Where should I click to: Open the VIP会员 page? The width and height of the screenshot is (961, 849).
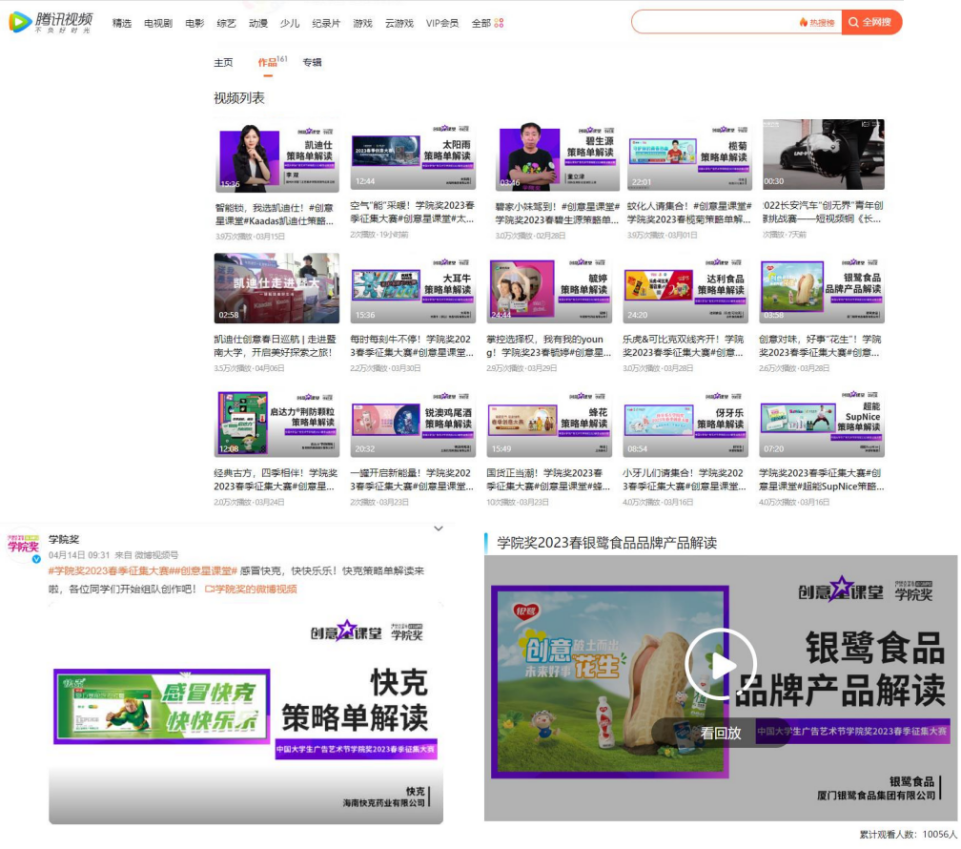pyautogui.click(x=443, y=23)
